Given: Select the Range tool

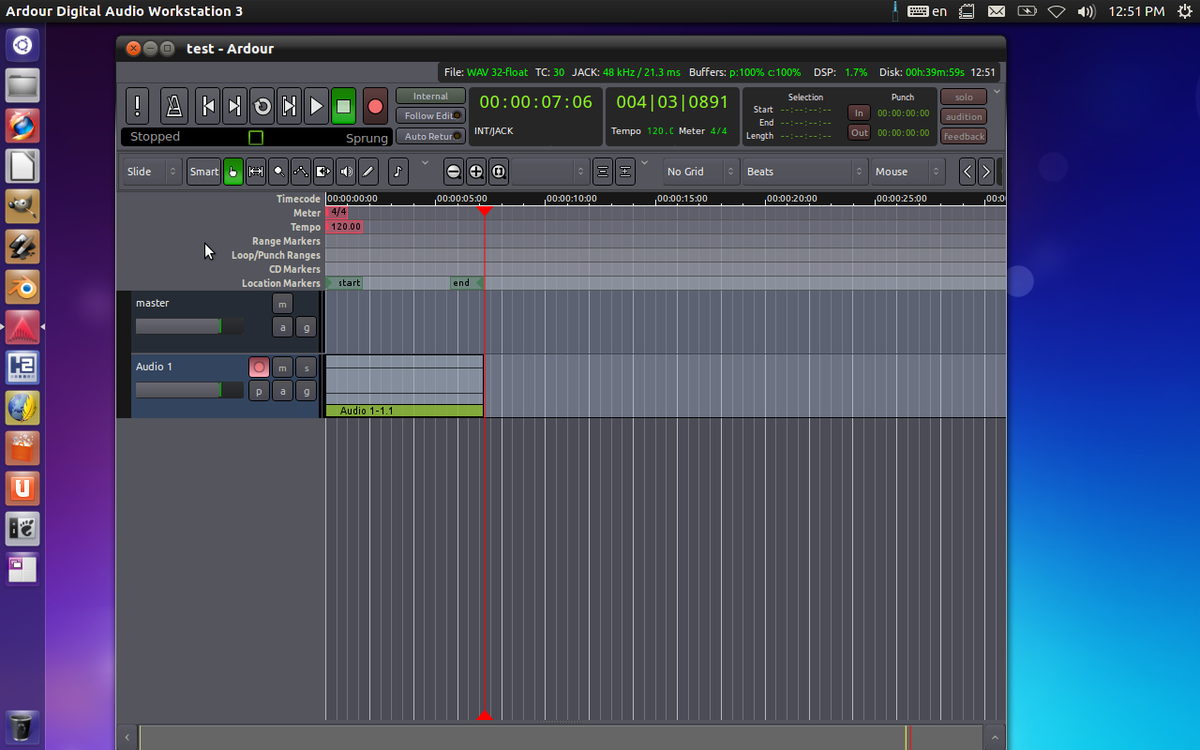Looking at the screenshot, I should click(x=255, y=172).
